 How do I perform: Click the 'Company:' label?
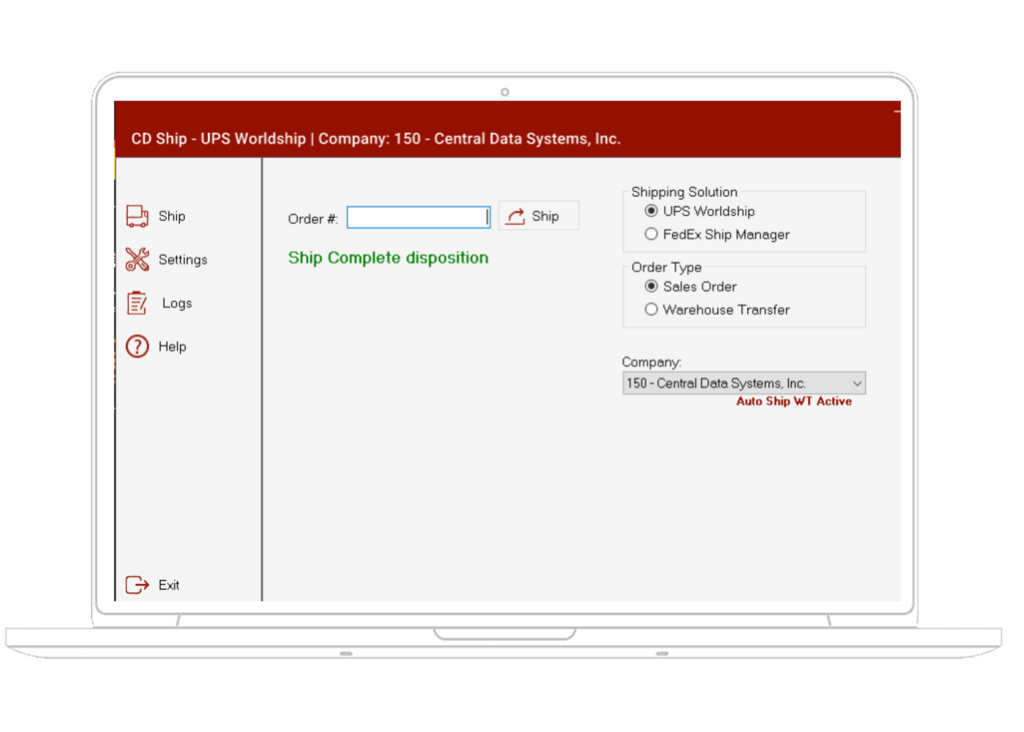pos(651,362)
